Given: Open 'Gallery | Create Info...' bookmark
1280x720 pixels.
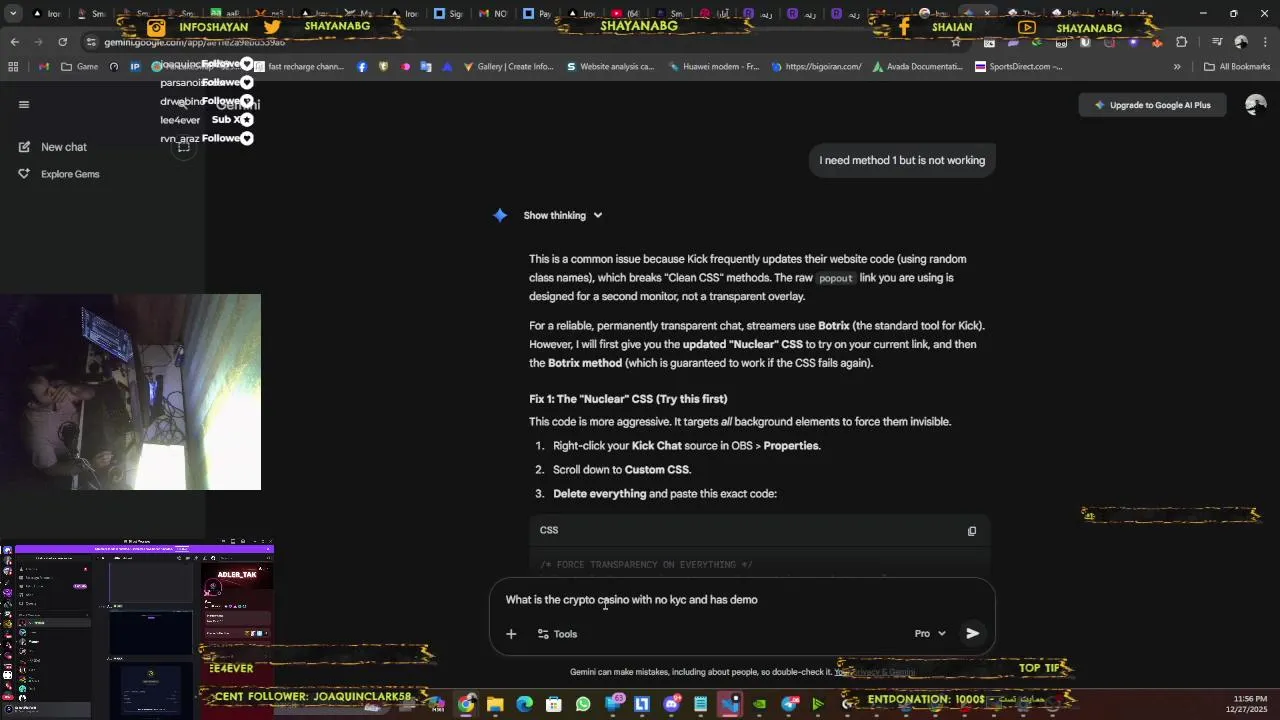Looking at the screenshot, I should click(x=508, y=67).
